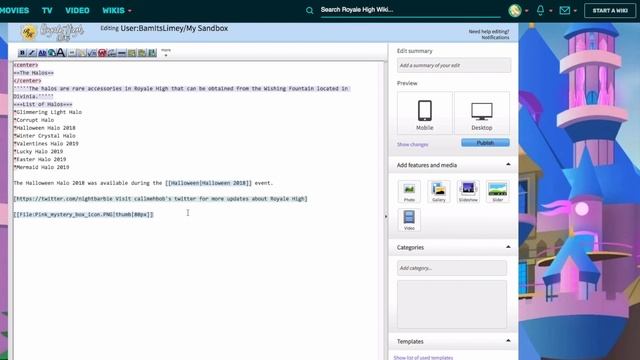Preview the edit in Mobile view

424,113
